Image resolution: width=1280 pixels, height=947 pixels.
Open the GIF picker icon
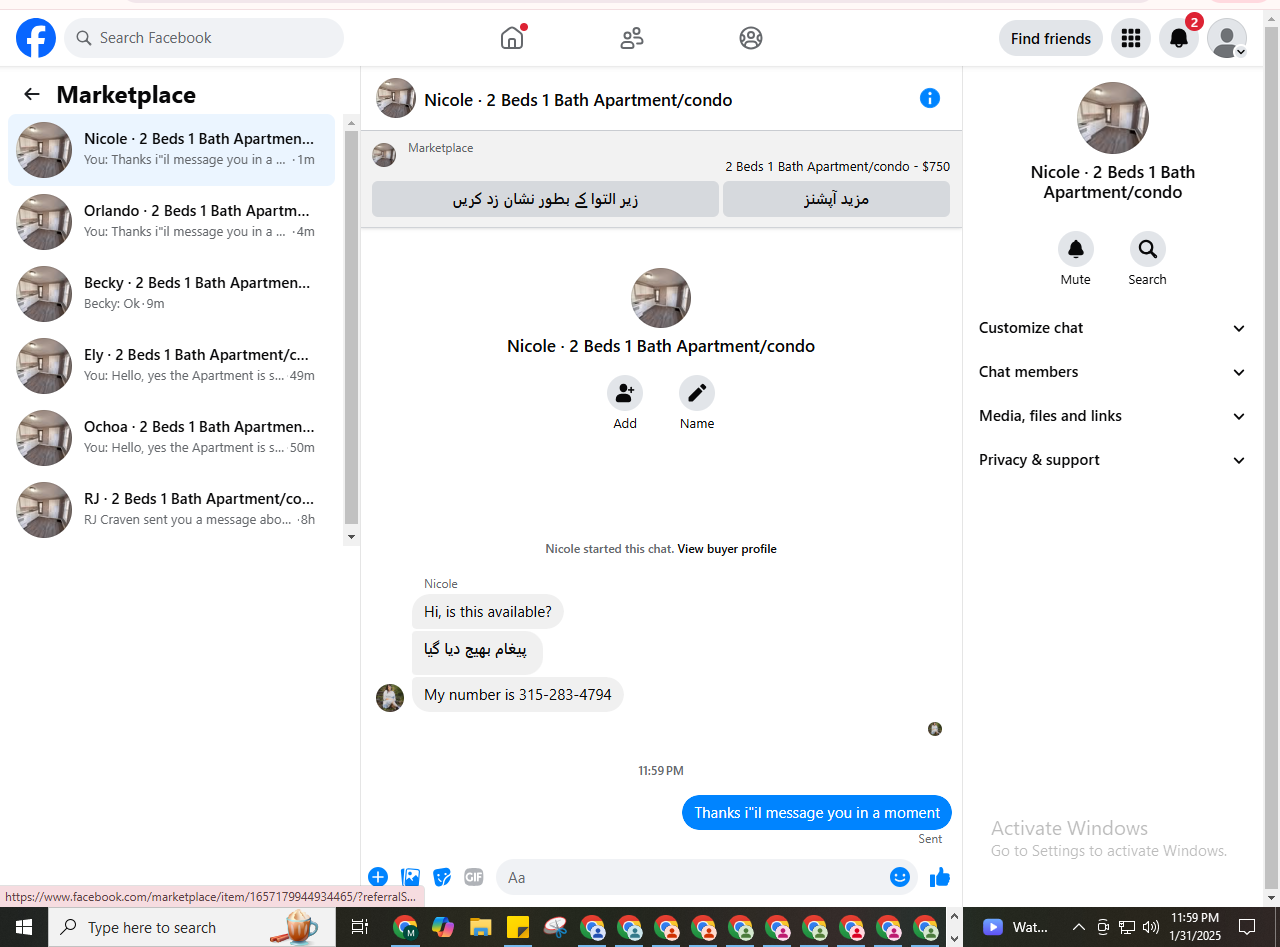pyautogui.click(x=474, y=877)
